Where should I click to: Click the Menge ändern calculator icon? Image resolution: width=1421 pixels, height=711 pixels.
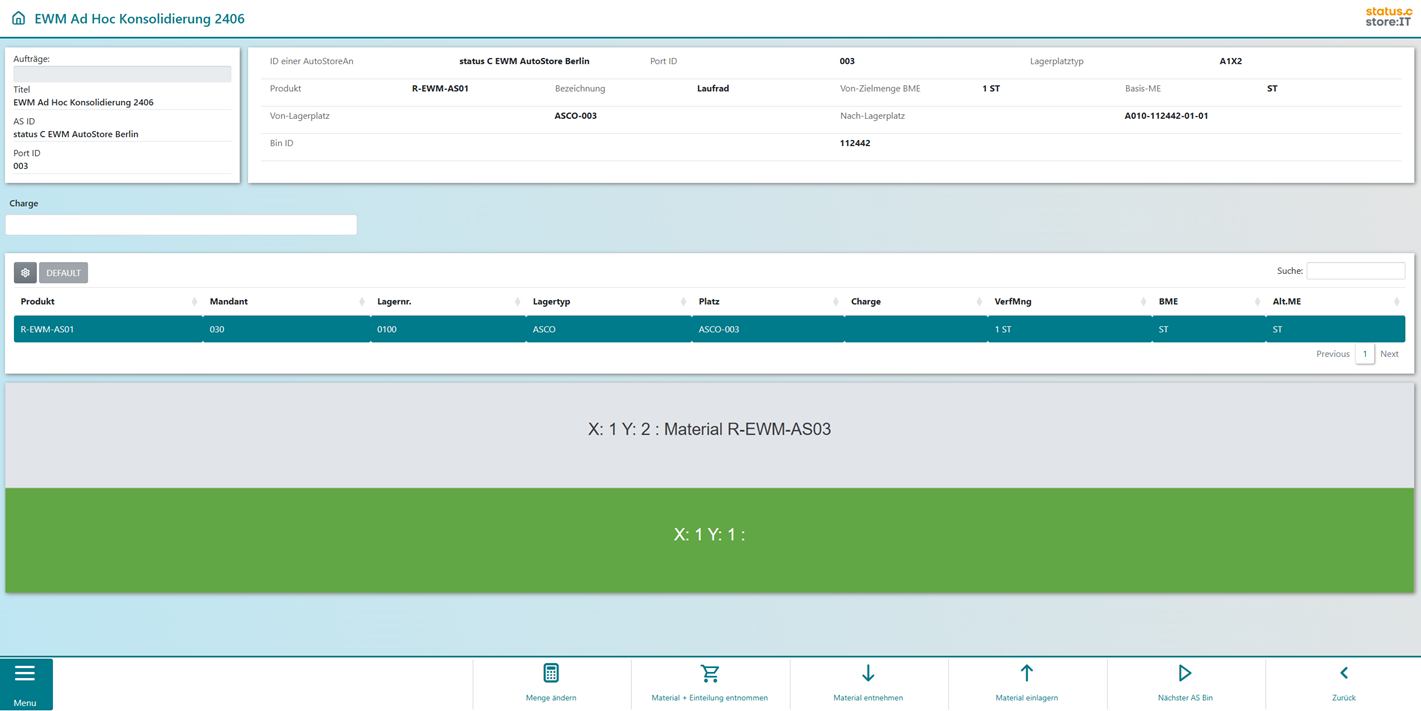pyautogui.click(x=551, y=674)
